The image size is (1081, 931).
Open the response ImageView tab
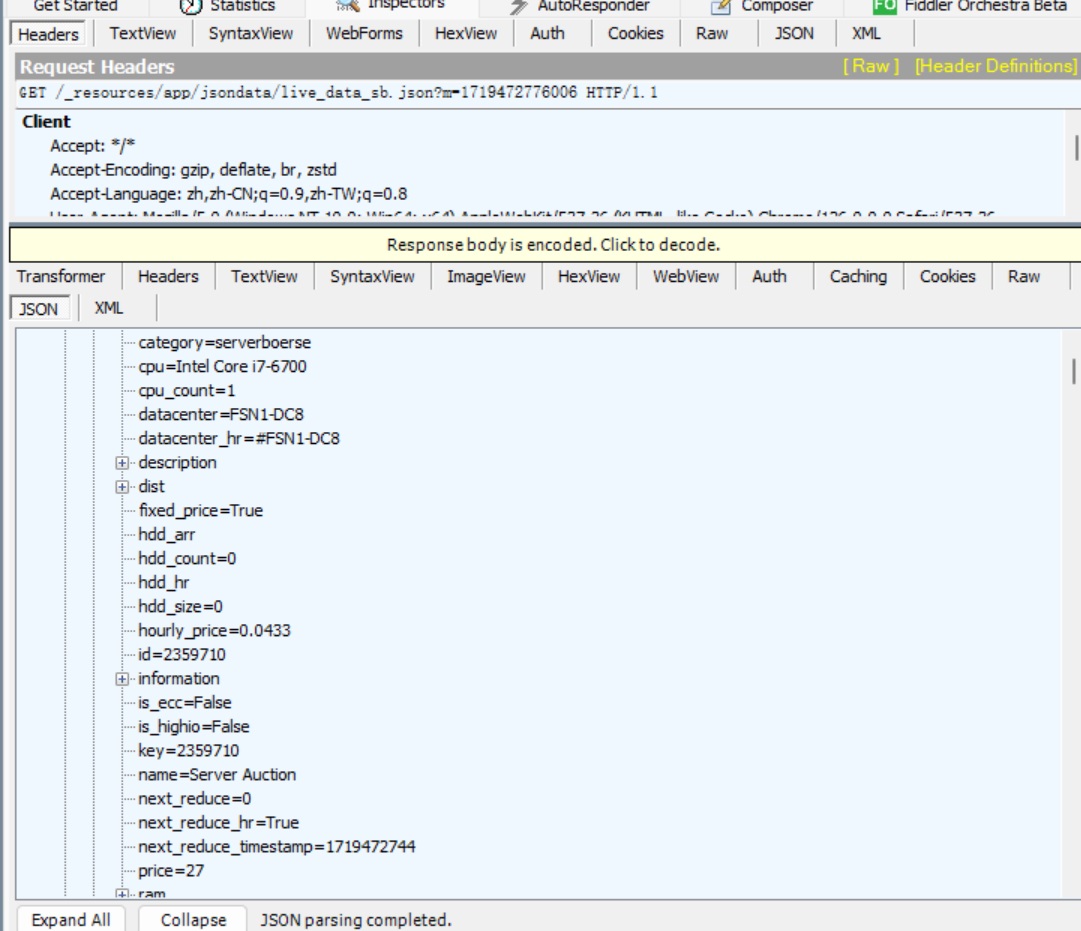tap(486, 277)
